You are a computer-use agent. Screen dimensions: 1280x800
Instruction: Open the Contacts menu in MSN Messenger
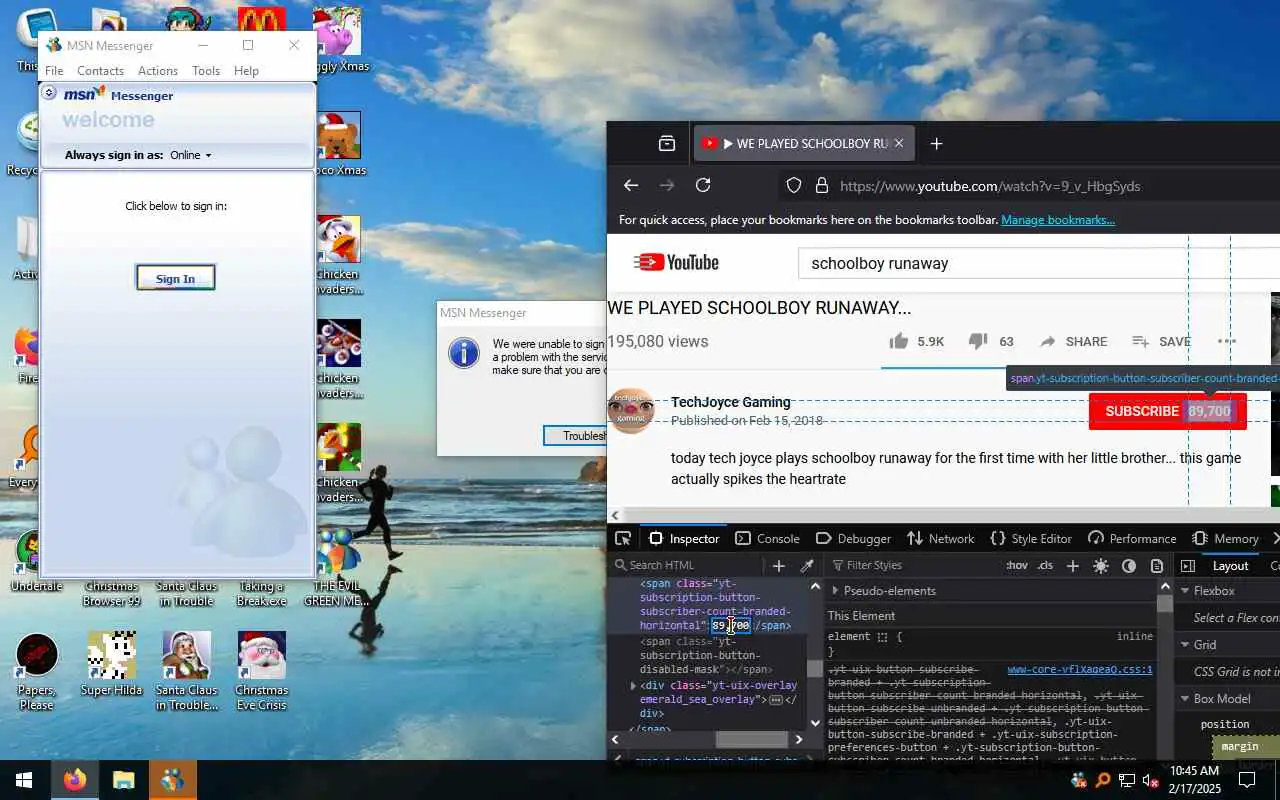pos(100,71)
